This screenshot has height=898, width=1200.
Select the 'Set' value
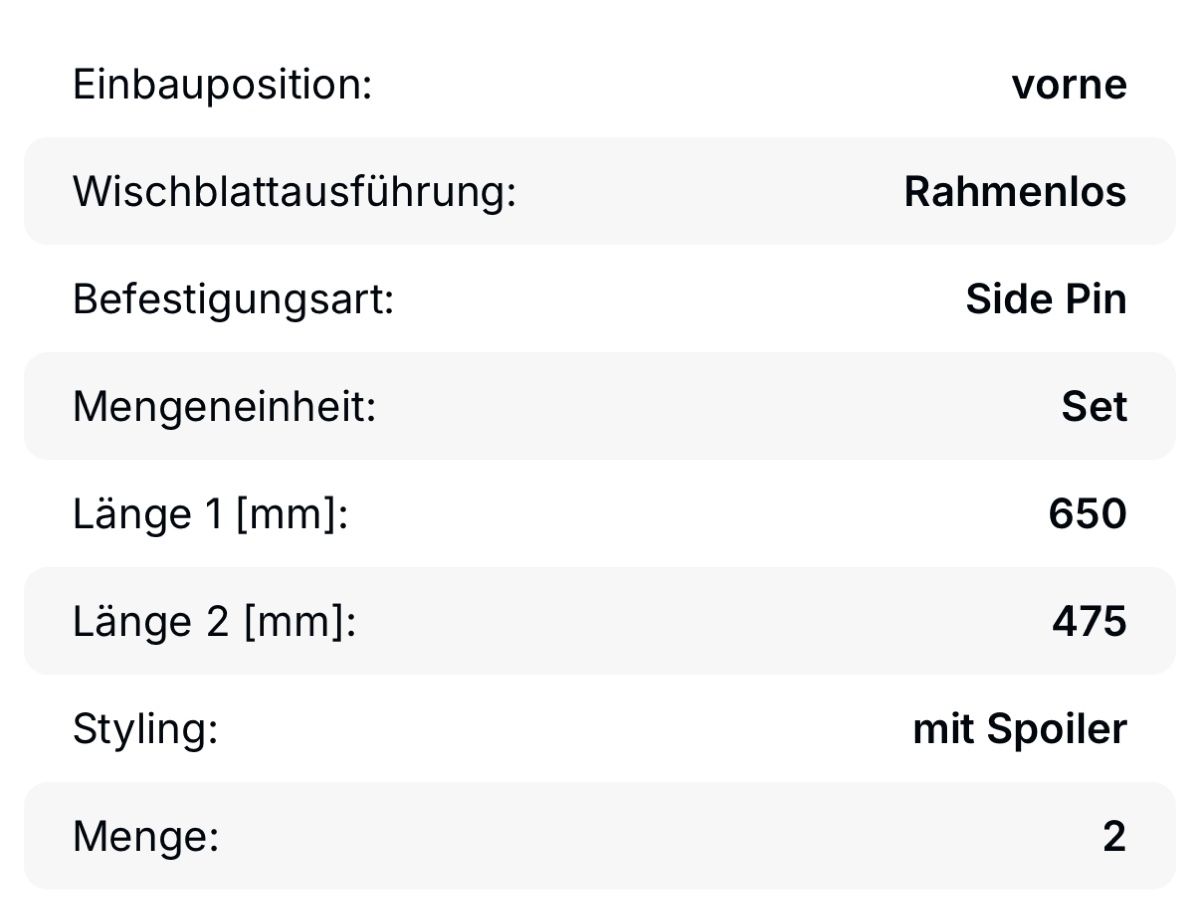pyautogui.click(x=1093, y=407)
